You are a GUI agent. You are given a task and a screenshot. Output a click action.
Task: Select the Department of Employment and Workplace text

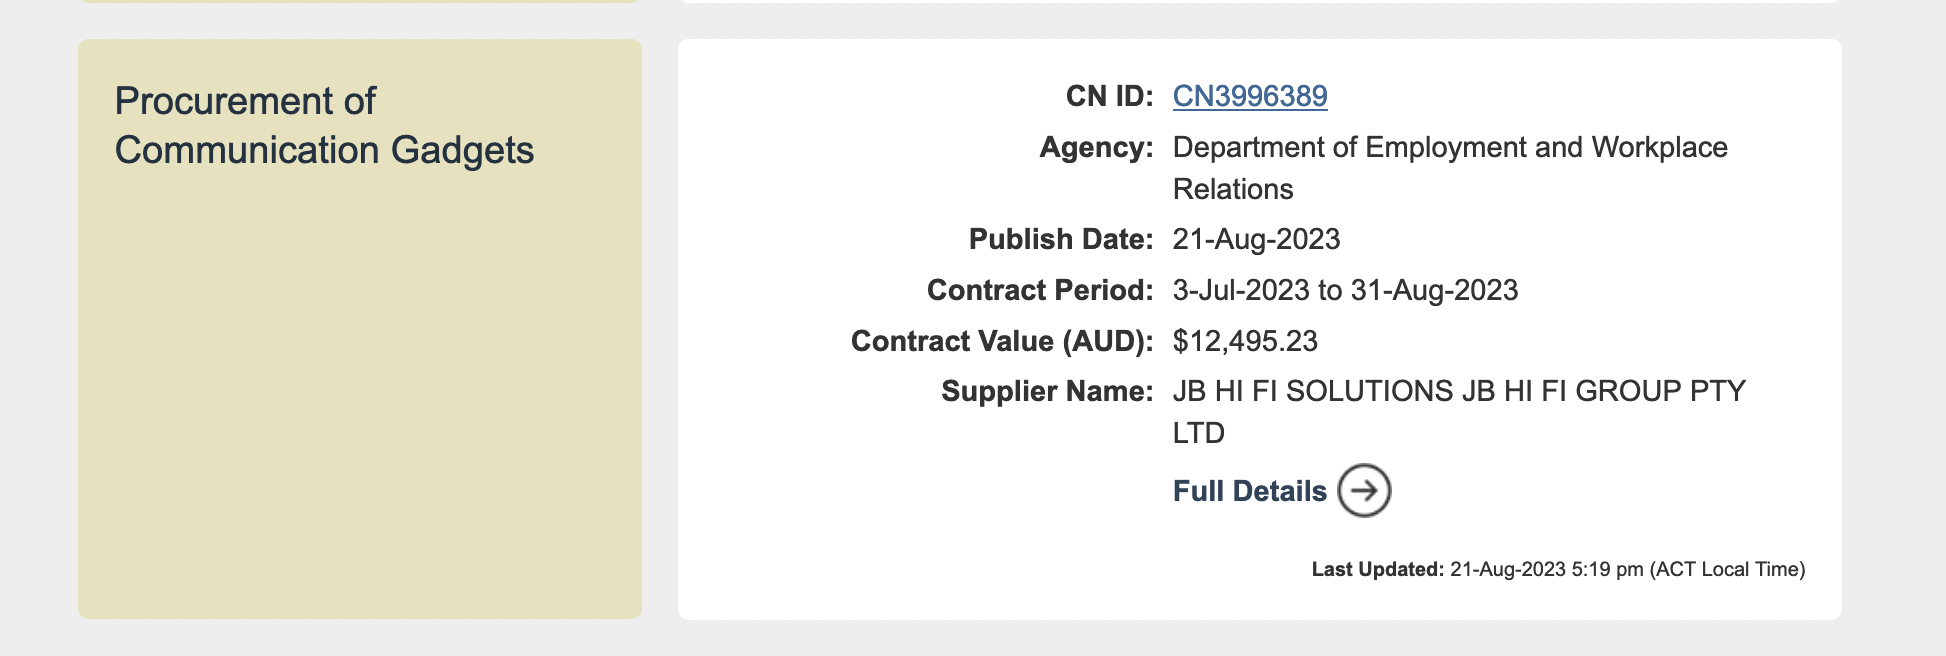[1450, 147]
